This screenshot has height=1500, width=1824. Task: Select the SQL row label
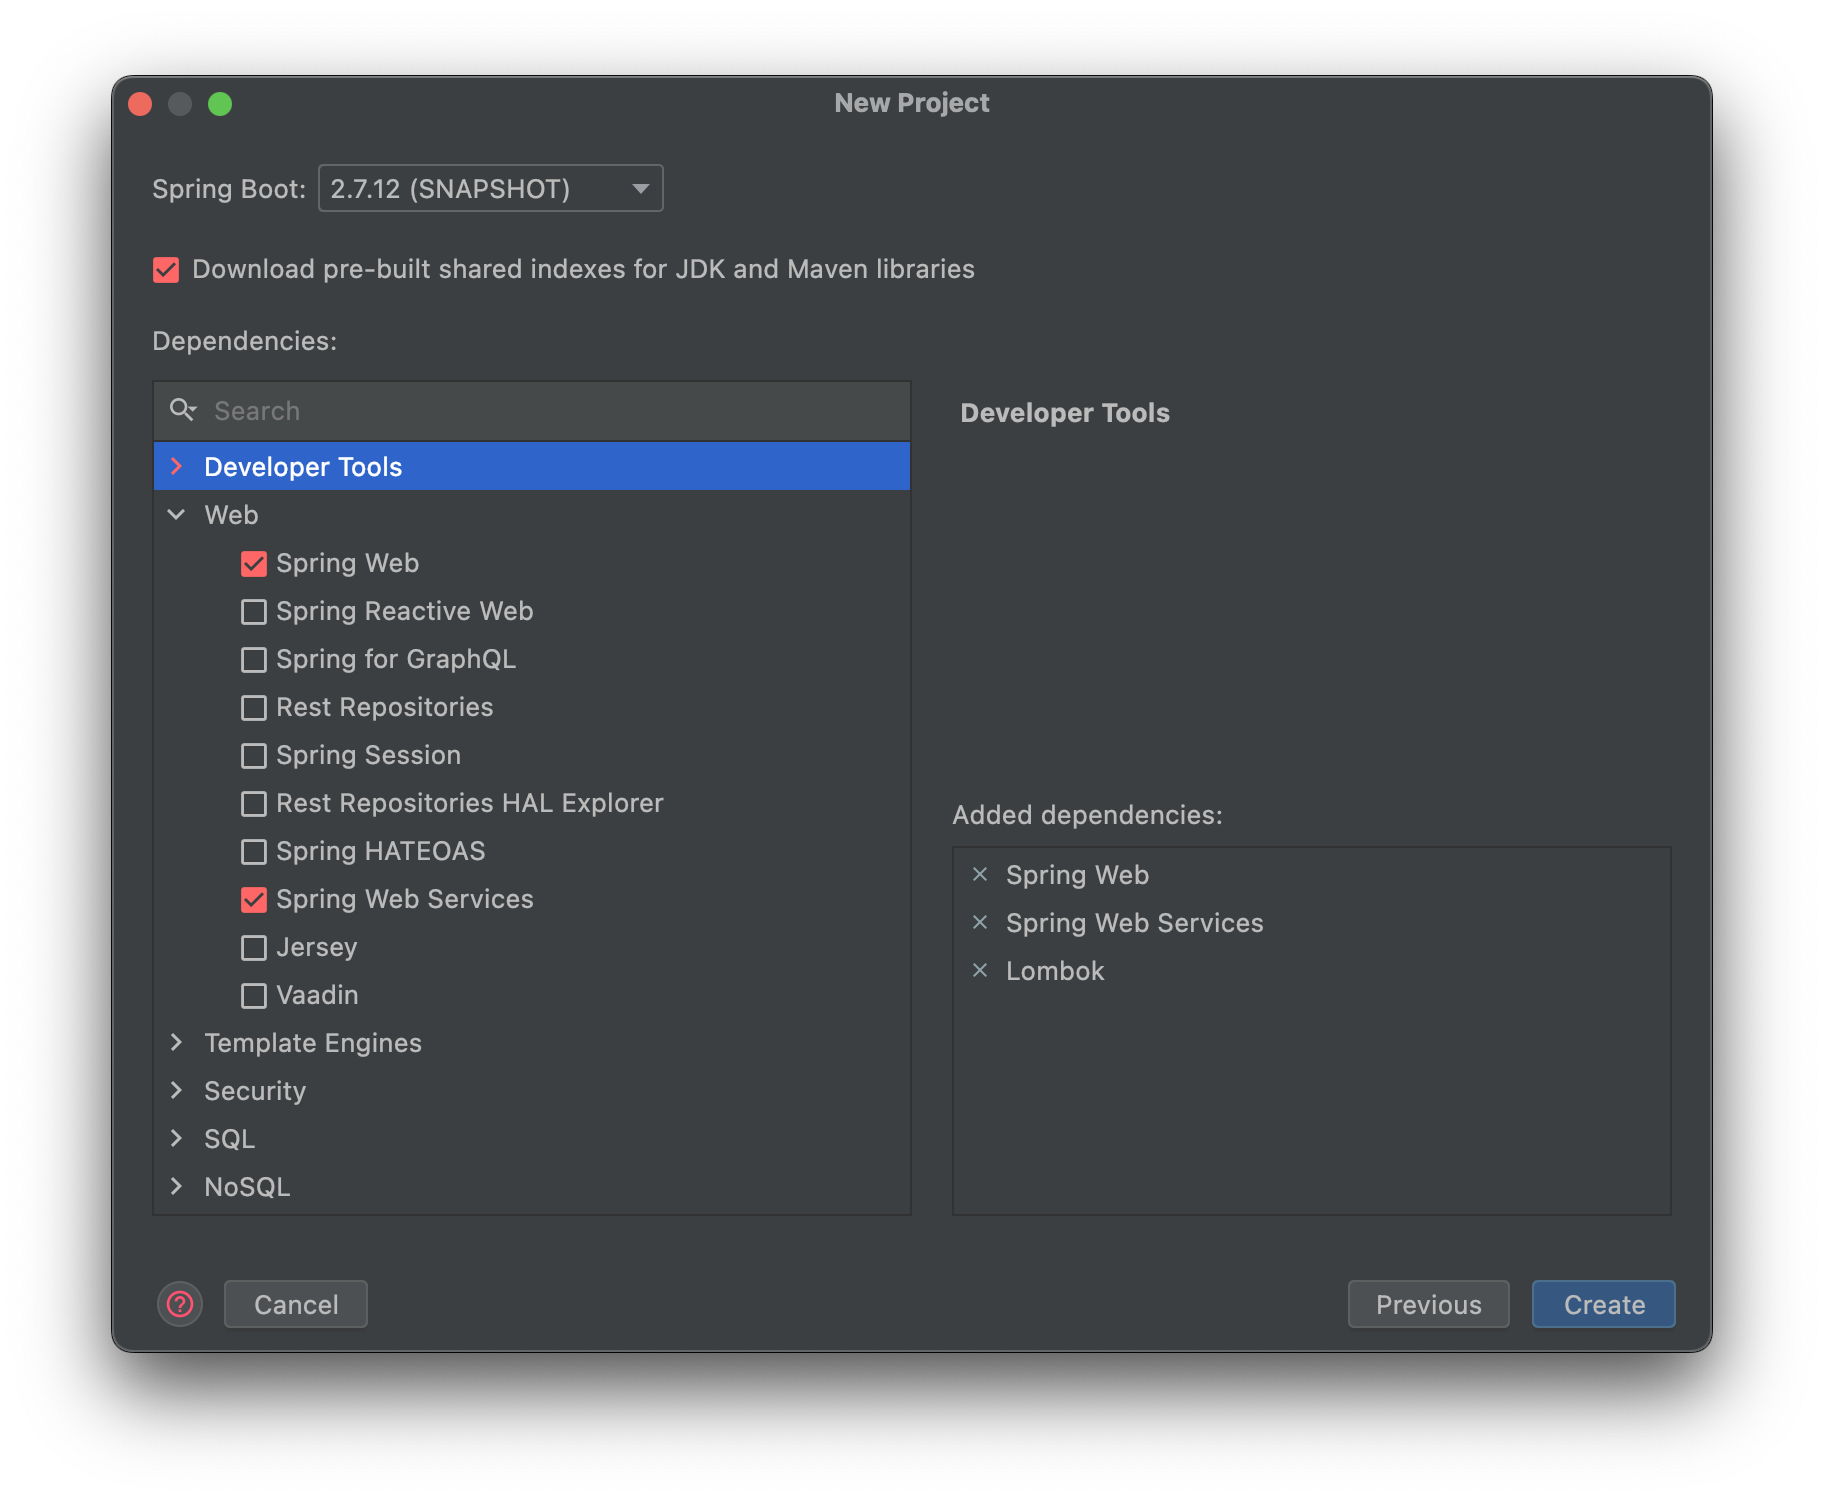pos(229,1138)
